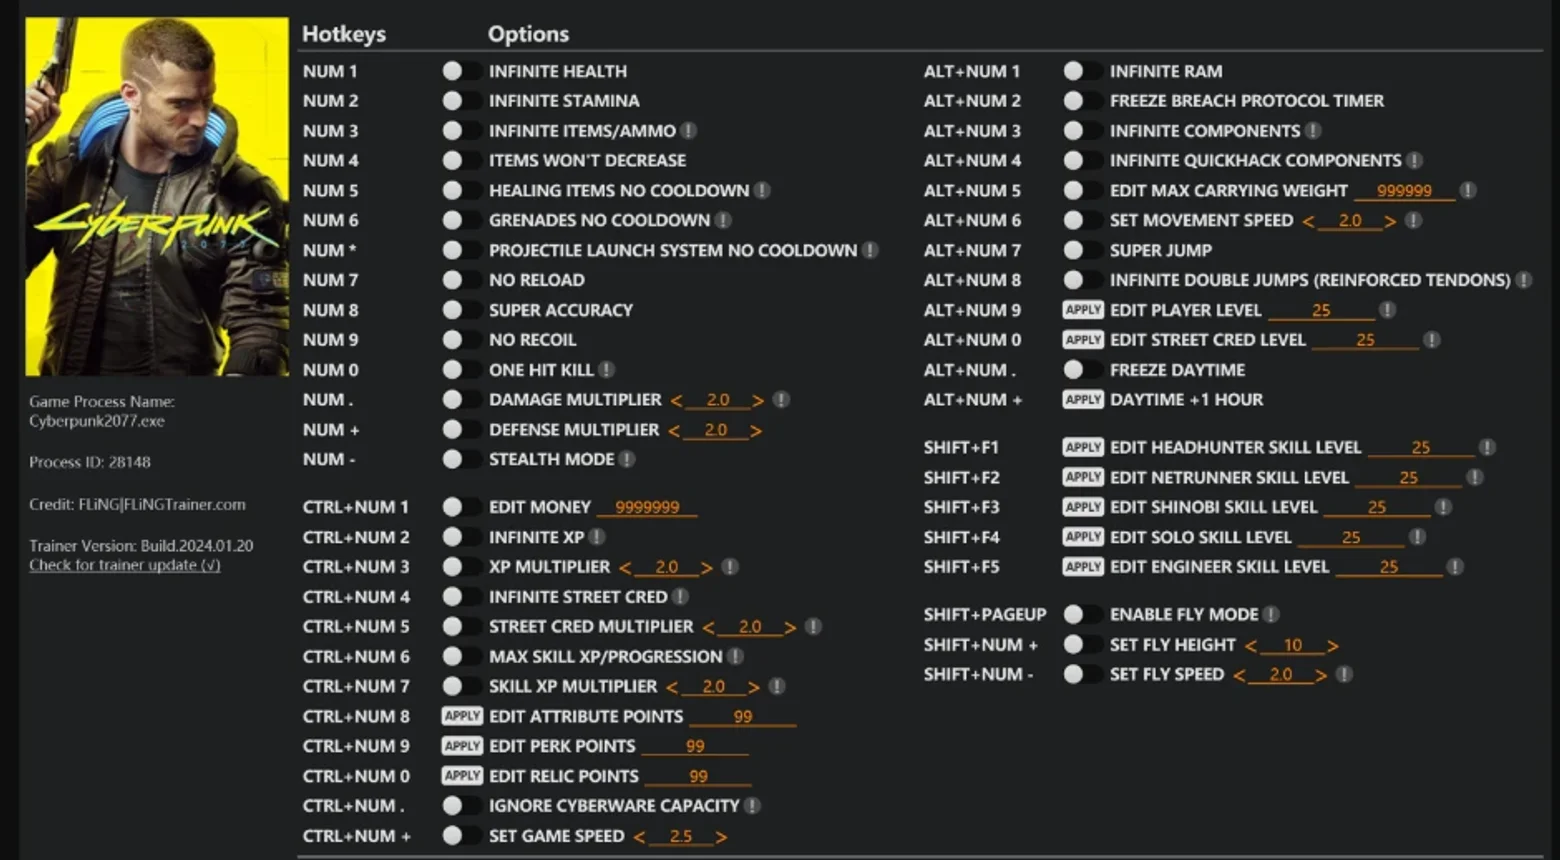Click the Set Game Speed value field
The width and height of the screenshot is (1560, 860).
click(681, 836)
